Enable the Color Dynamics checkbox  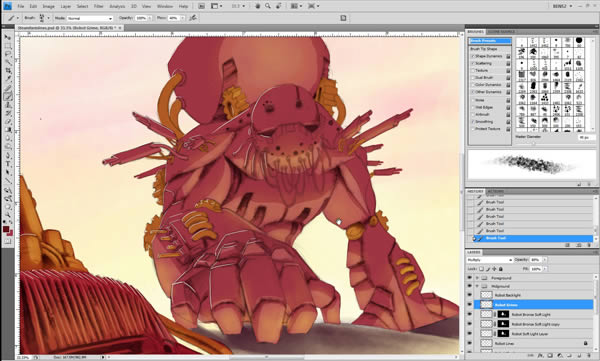point(473,85)
